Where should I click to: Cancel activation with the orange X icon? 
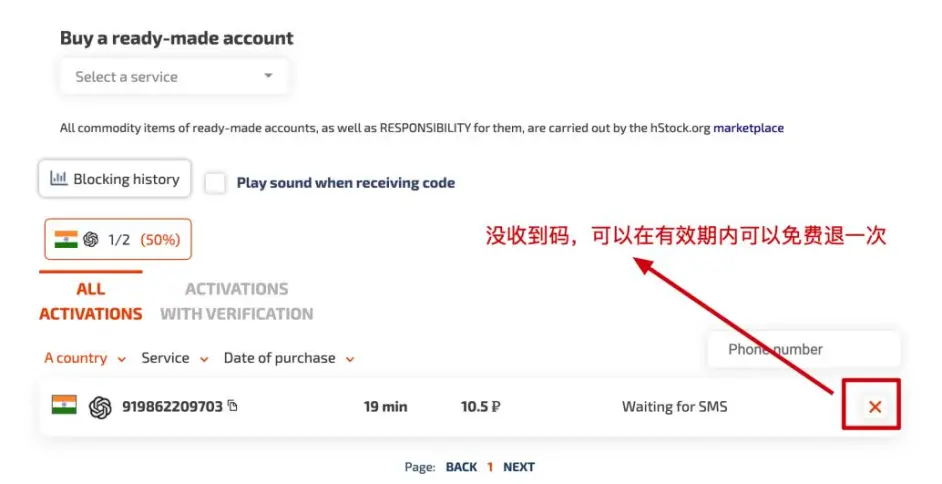(x=875, y=407)
